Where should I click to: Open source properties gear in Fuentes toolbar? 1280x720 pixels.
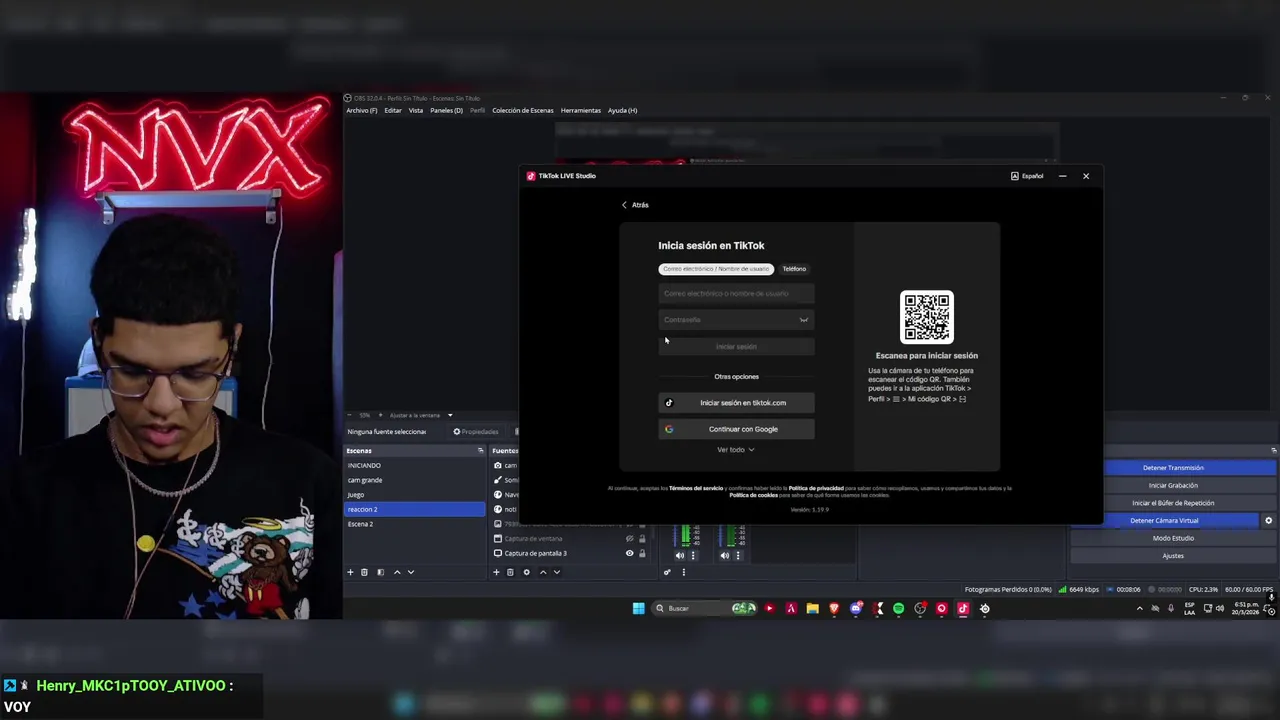click(526, 572)
